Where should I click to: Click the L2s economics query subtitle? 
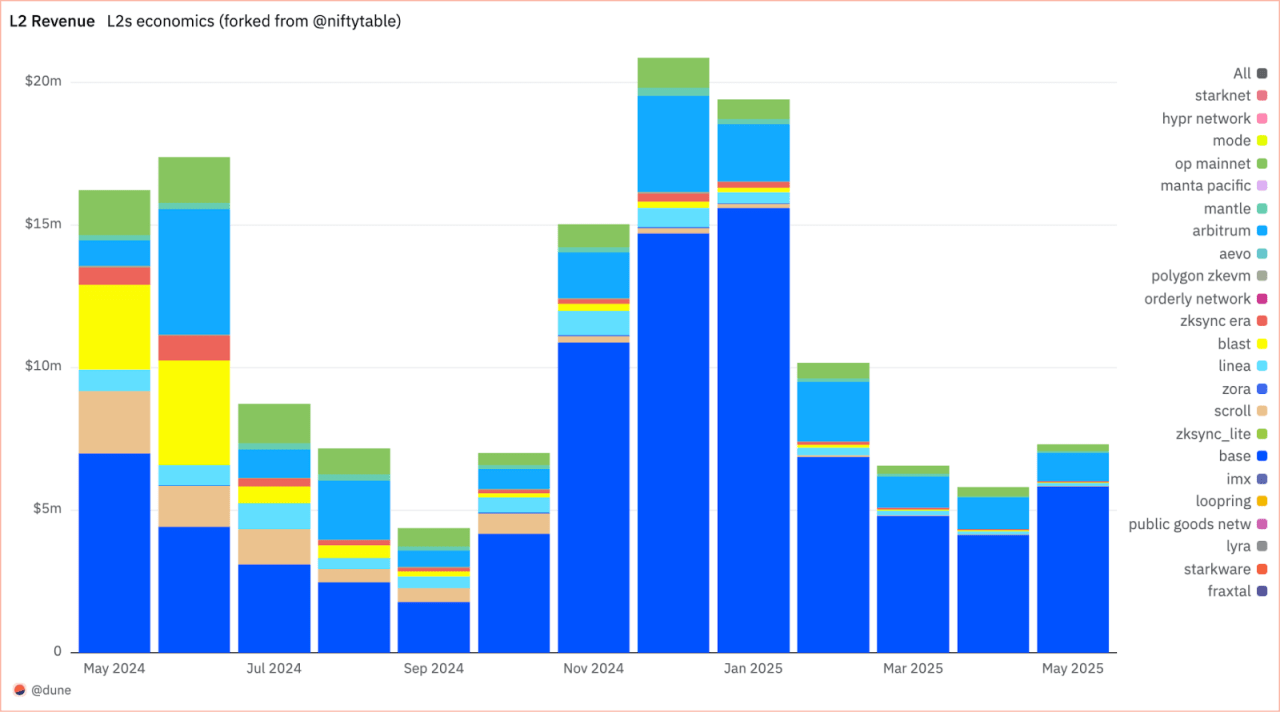254,21
